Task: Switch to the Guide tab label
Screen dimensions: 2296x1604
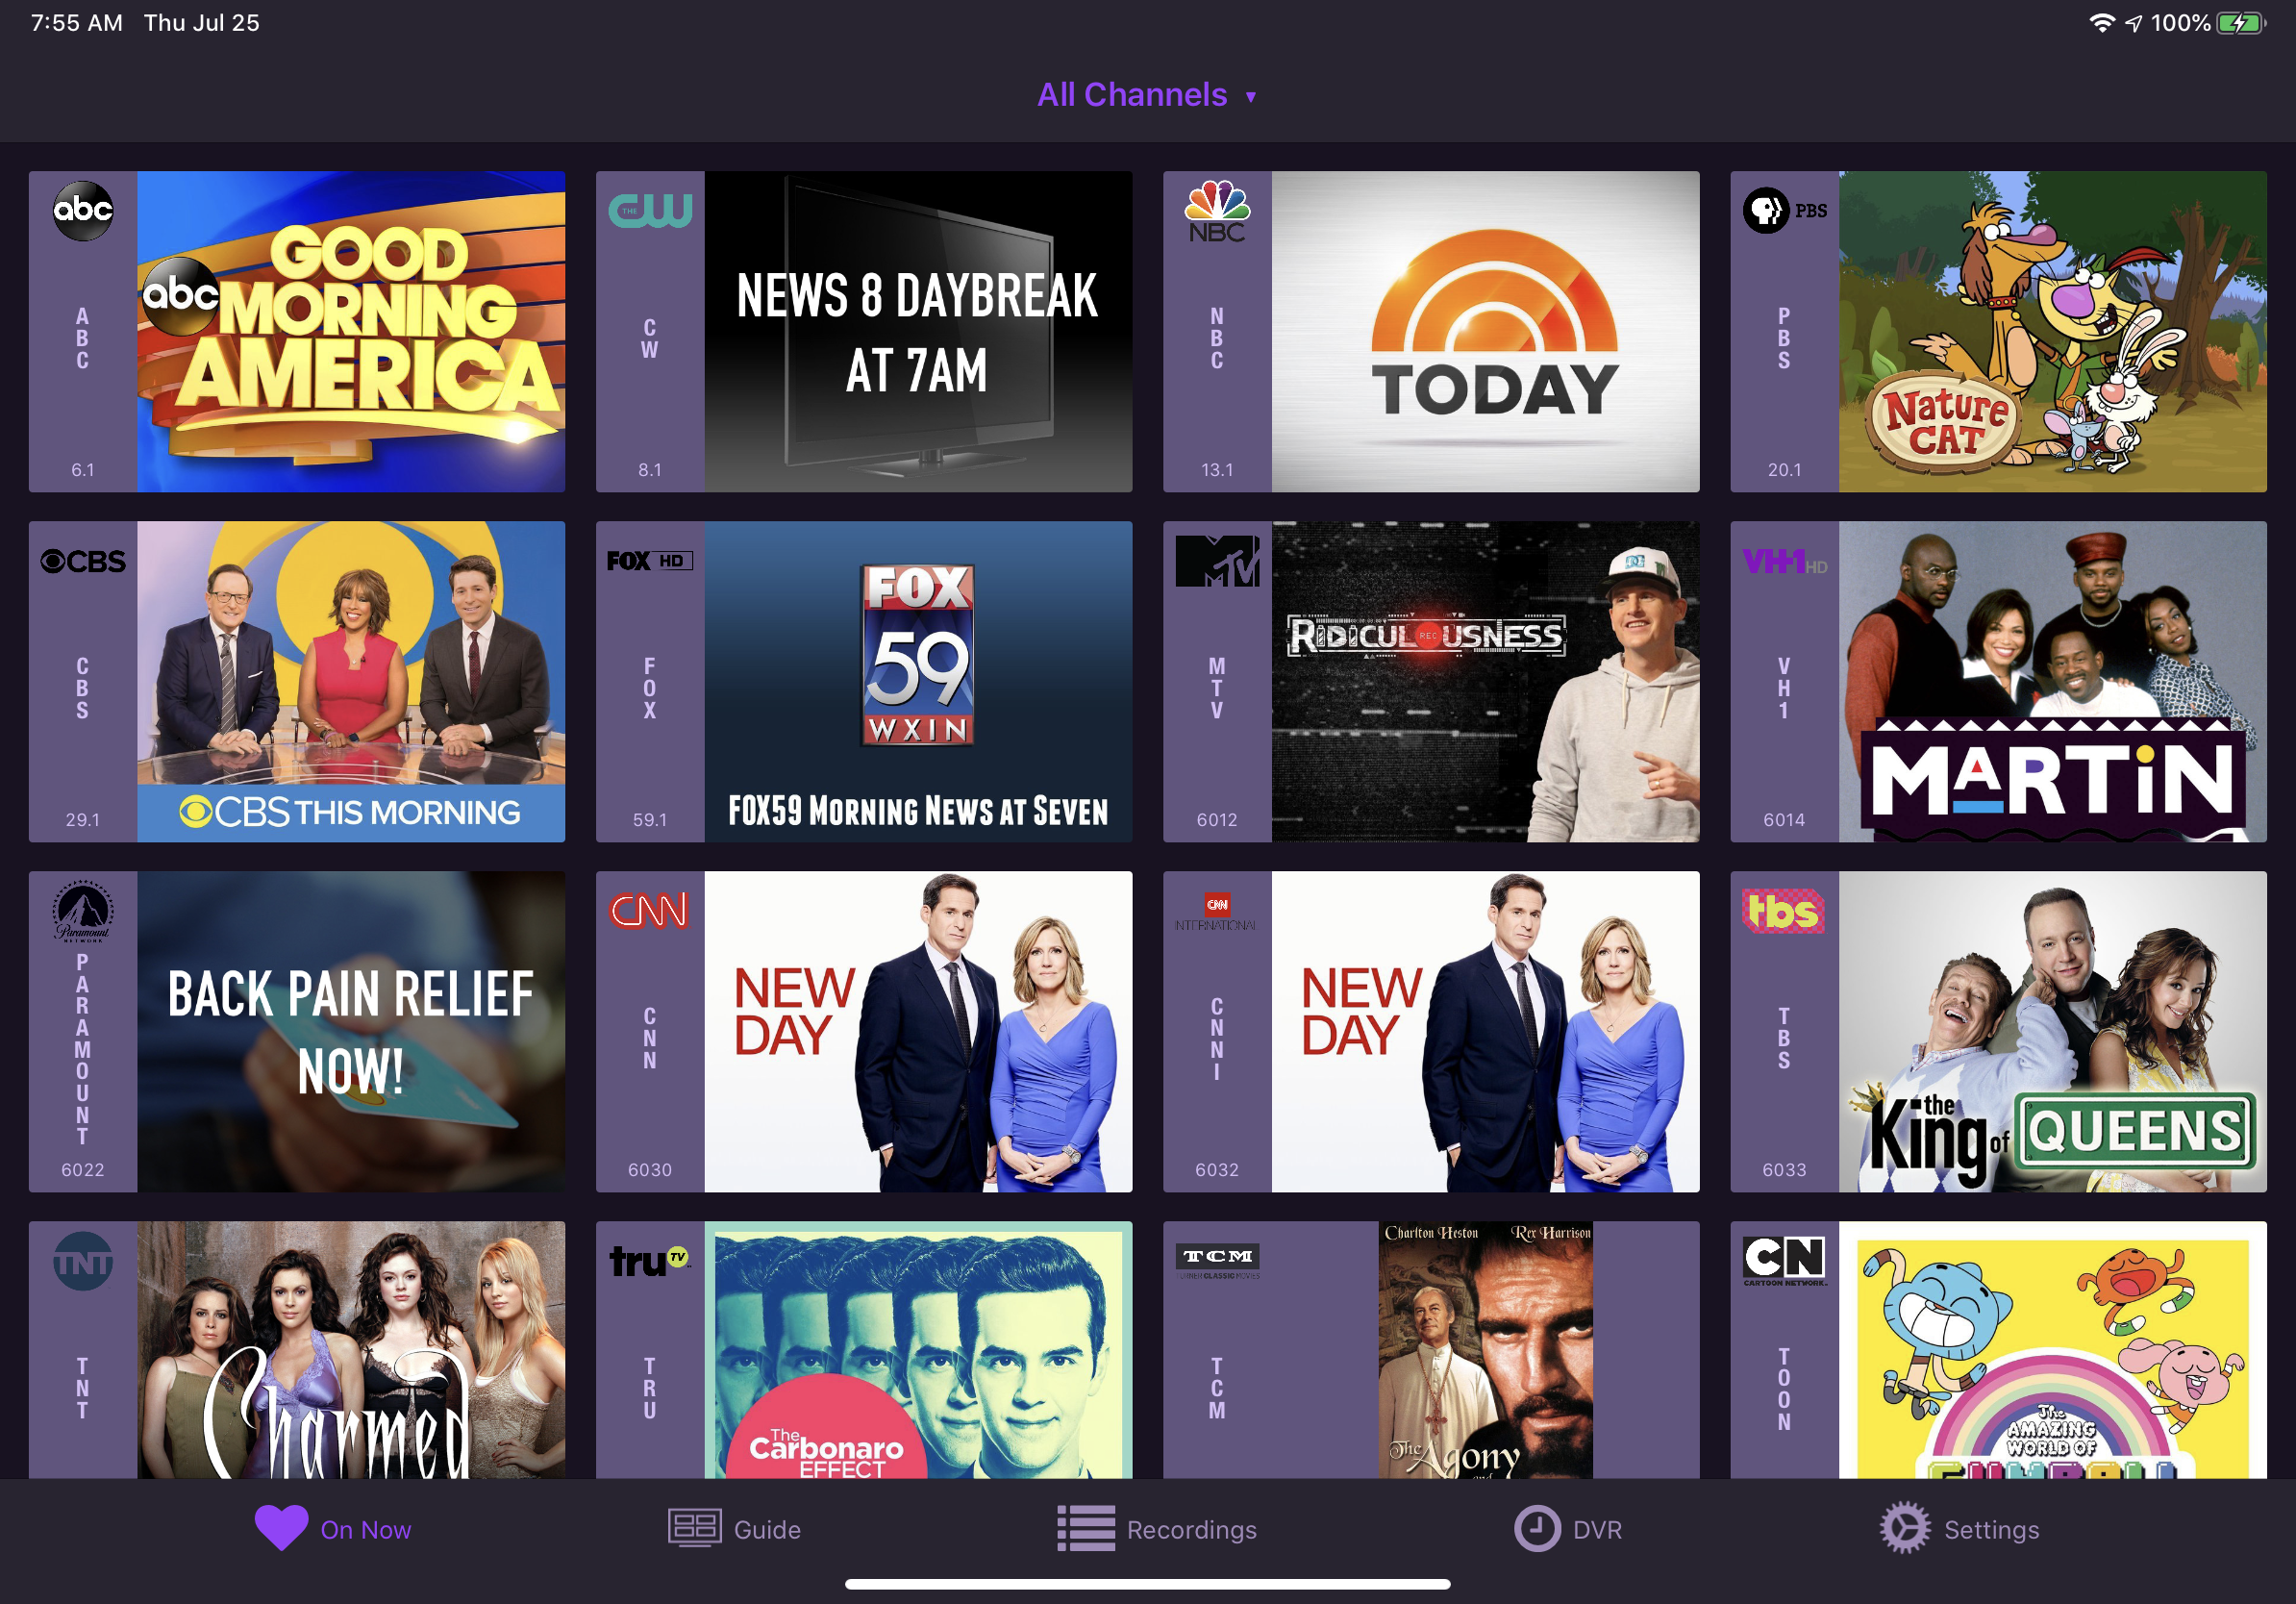Action: [768, 1530]
